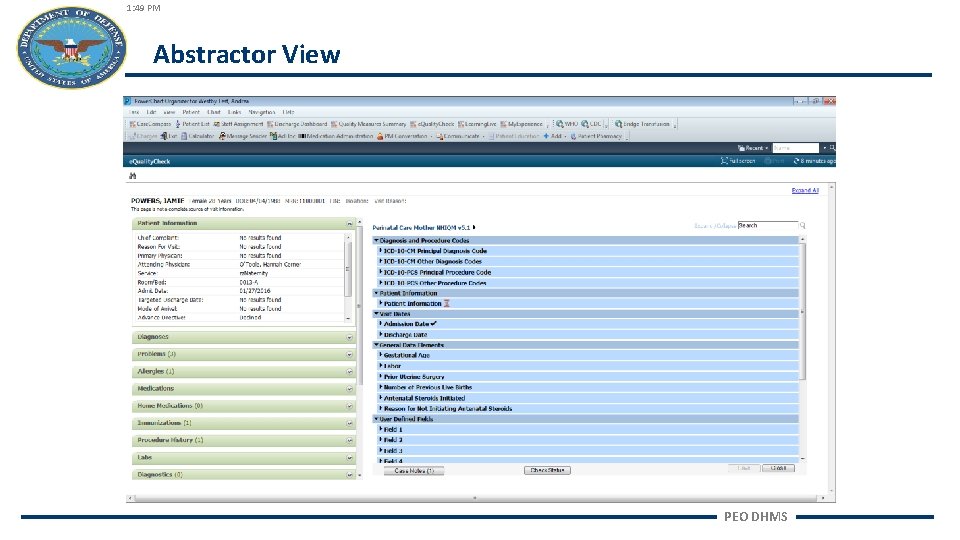Screen dimensions: 960x540
Task: Open the Calculator tool
Action: 197,136
